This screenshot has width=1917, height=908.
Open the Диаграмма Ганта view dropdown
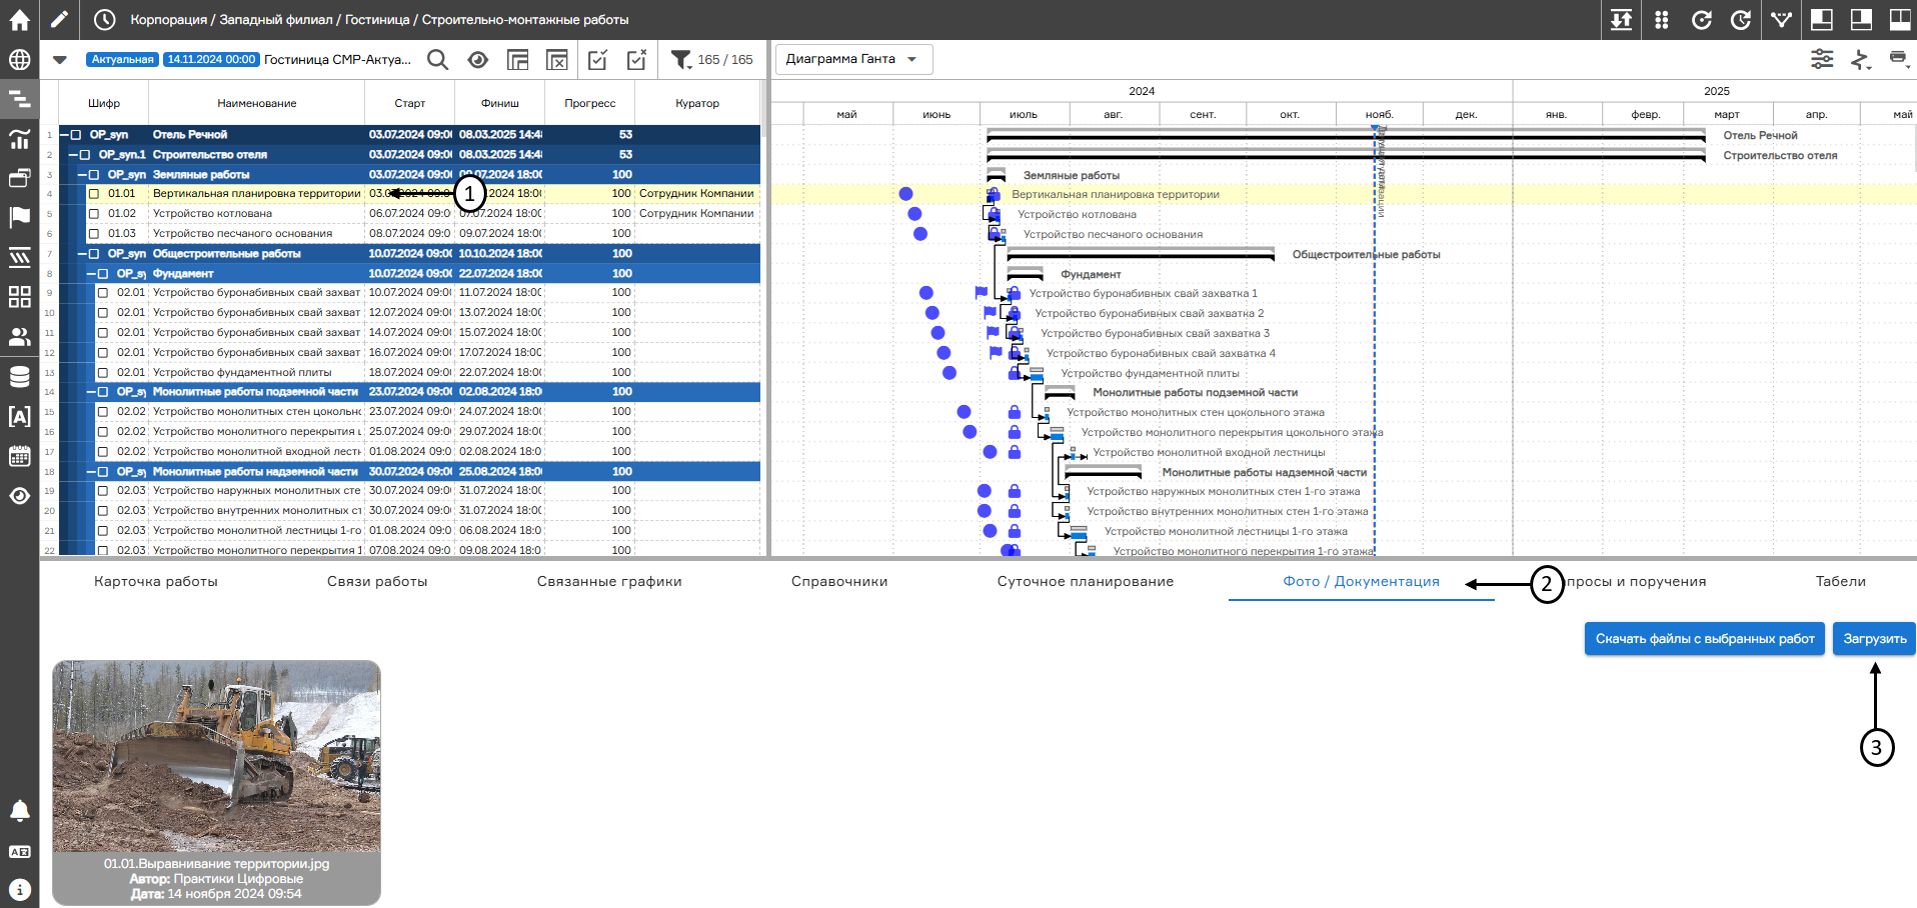click(853, 59)
